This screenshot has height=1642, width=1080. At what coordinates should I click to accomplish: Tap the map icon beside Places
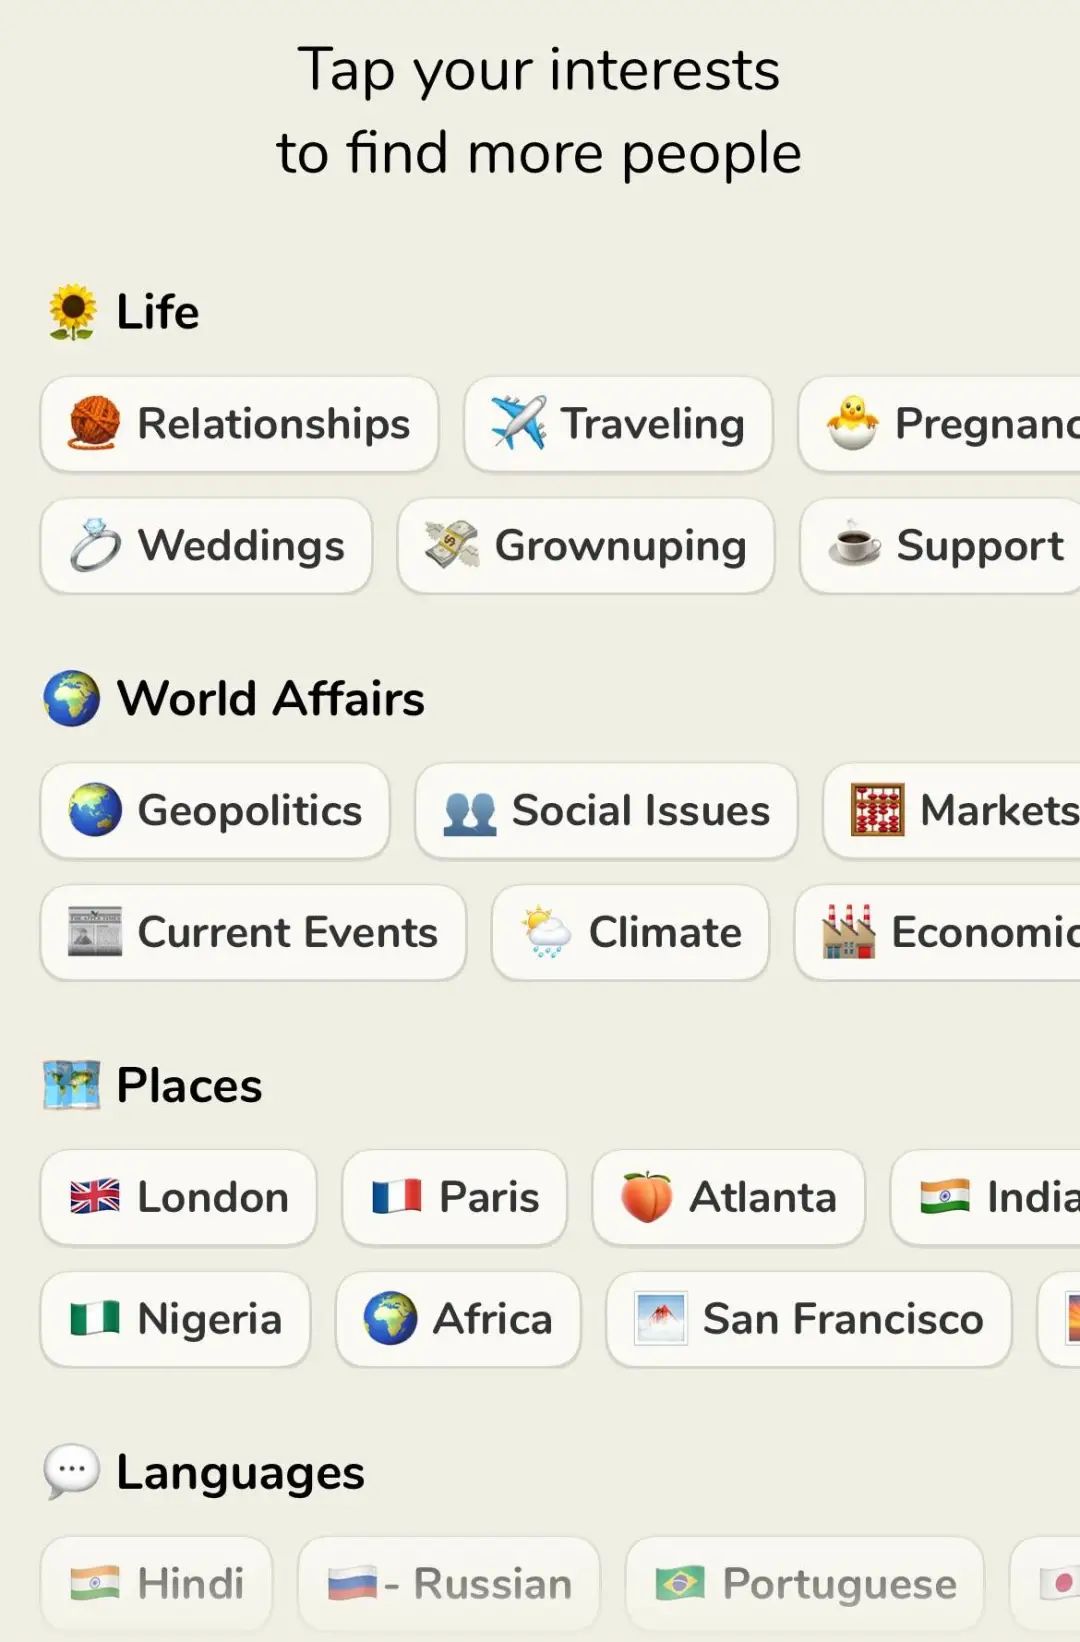pos(72,1085)
